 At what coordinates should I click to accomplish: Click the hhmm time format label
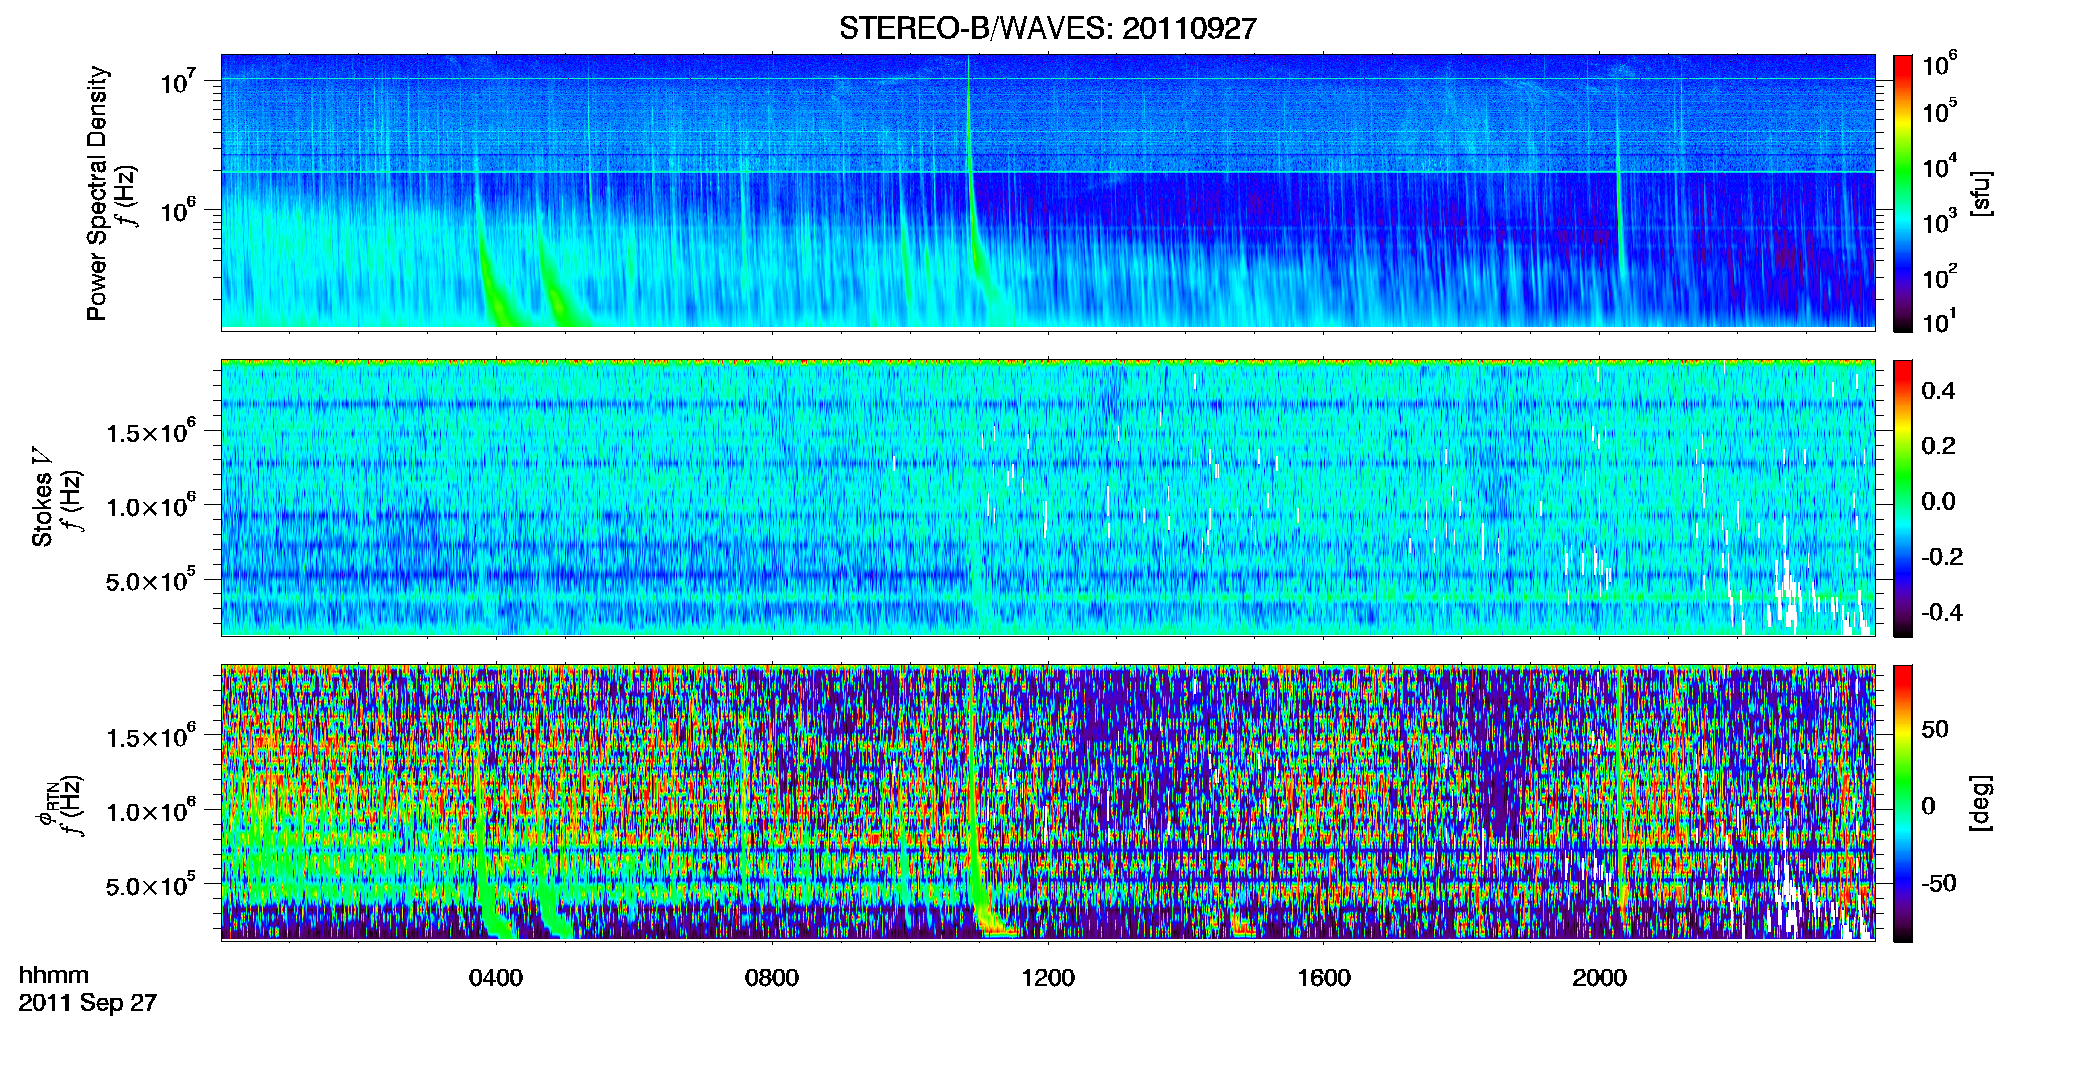54,975
